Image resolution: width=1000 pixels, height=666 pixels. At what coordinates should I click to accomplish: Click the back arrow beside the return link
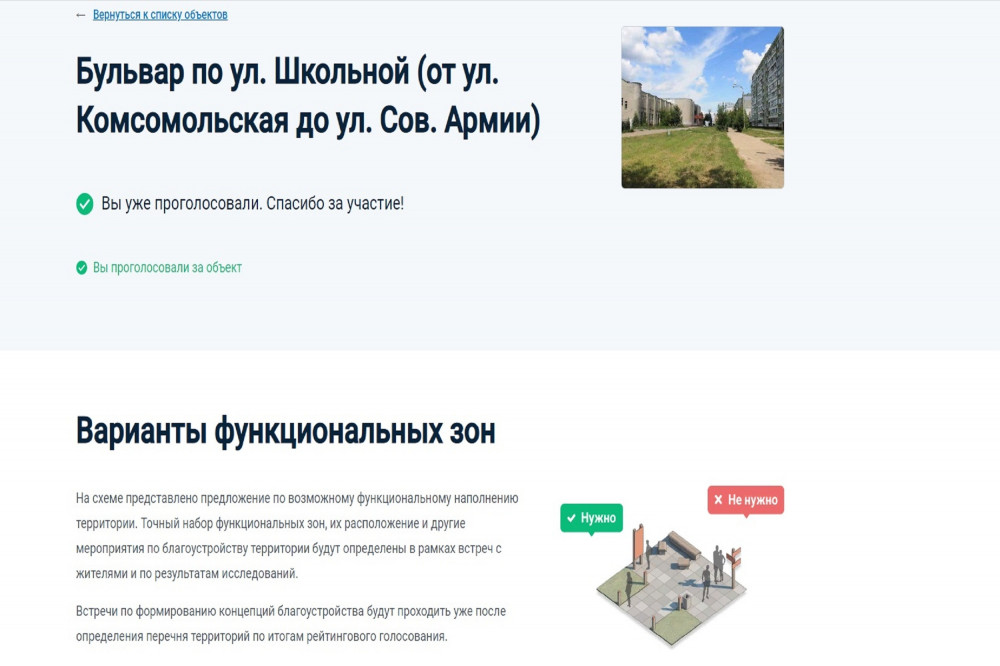80,15
